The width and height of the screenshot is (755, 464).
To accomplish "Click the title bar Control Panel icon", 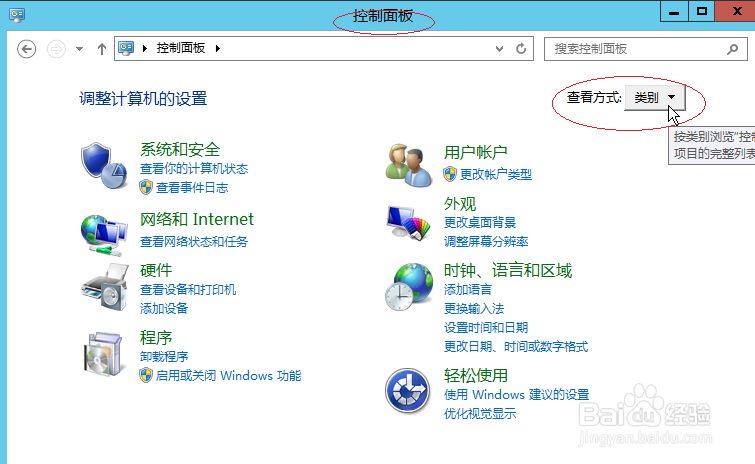I will 17,14.
